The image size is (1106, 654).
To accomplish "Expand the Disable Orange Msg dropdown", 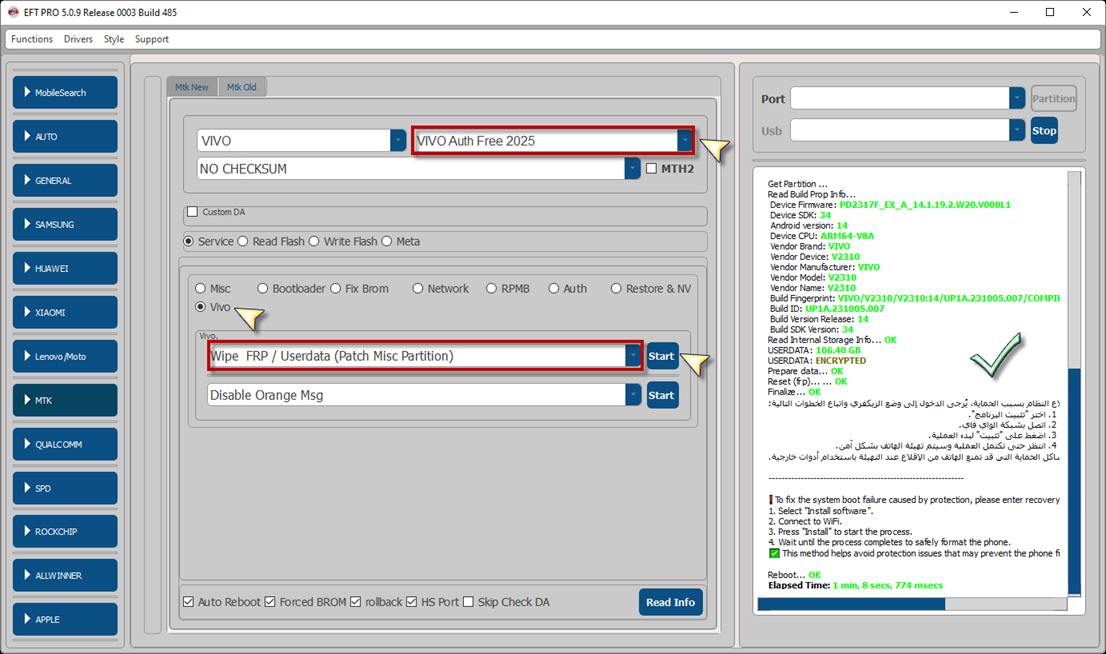I will pos(633,394).
